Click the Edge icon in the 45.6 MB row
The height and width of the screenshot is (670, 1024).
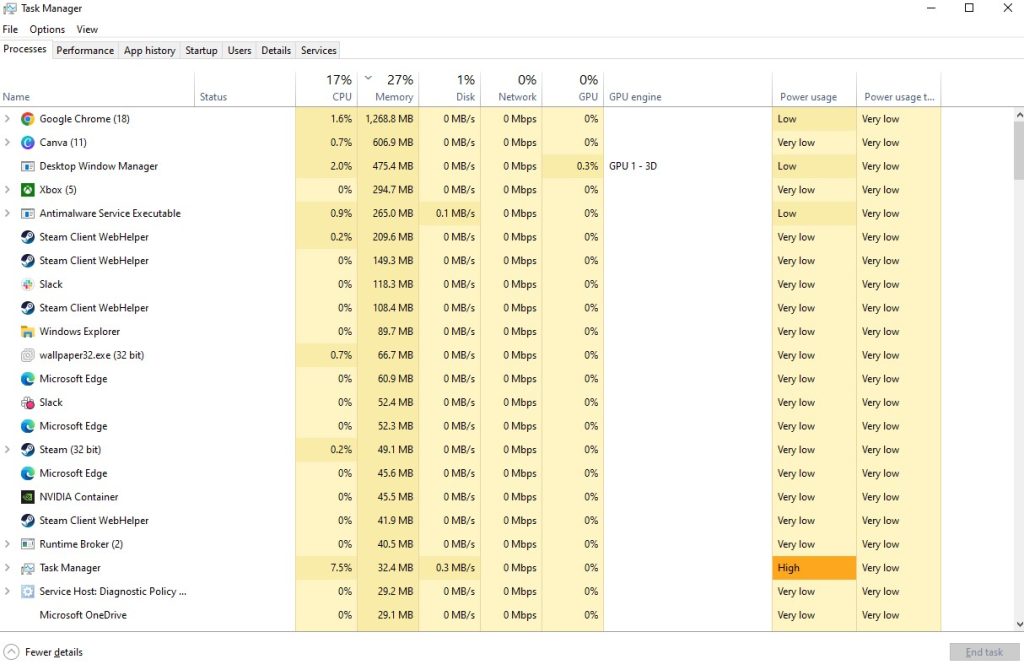pyautogui.click(x=27, y=473)
